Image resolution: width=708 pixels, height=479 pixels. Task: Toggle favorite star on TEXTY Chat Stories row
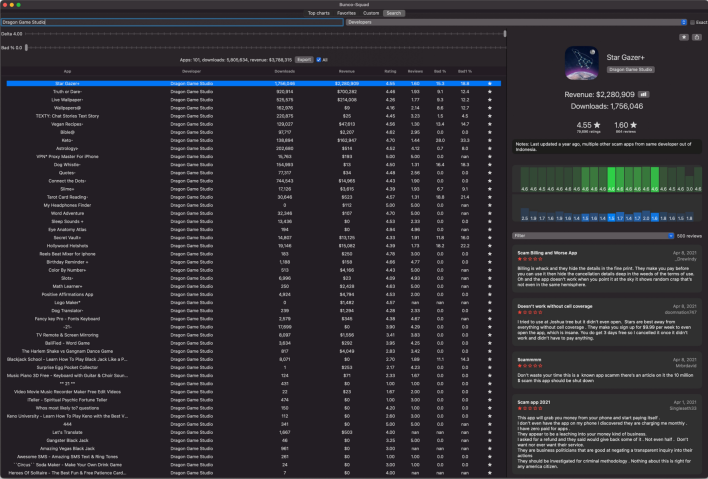coord(490,116)
